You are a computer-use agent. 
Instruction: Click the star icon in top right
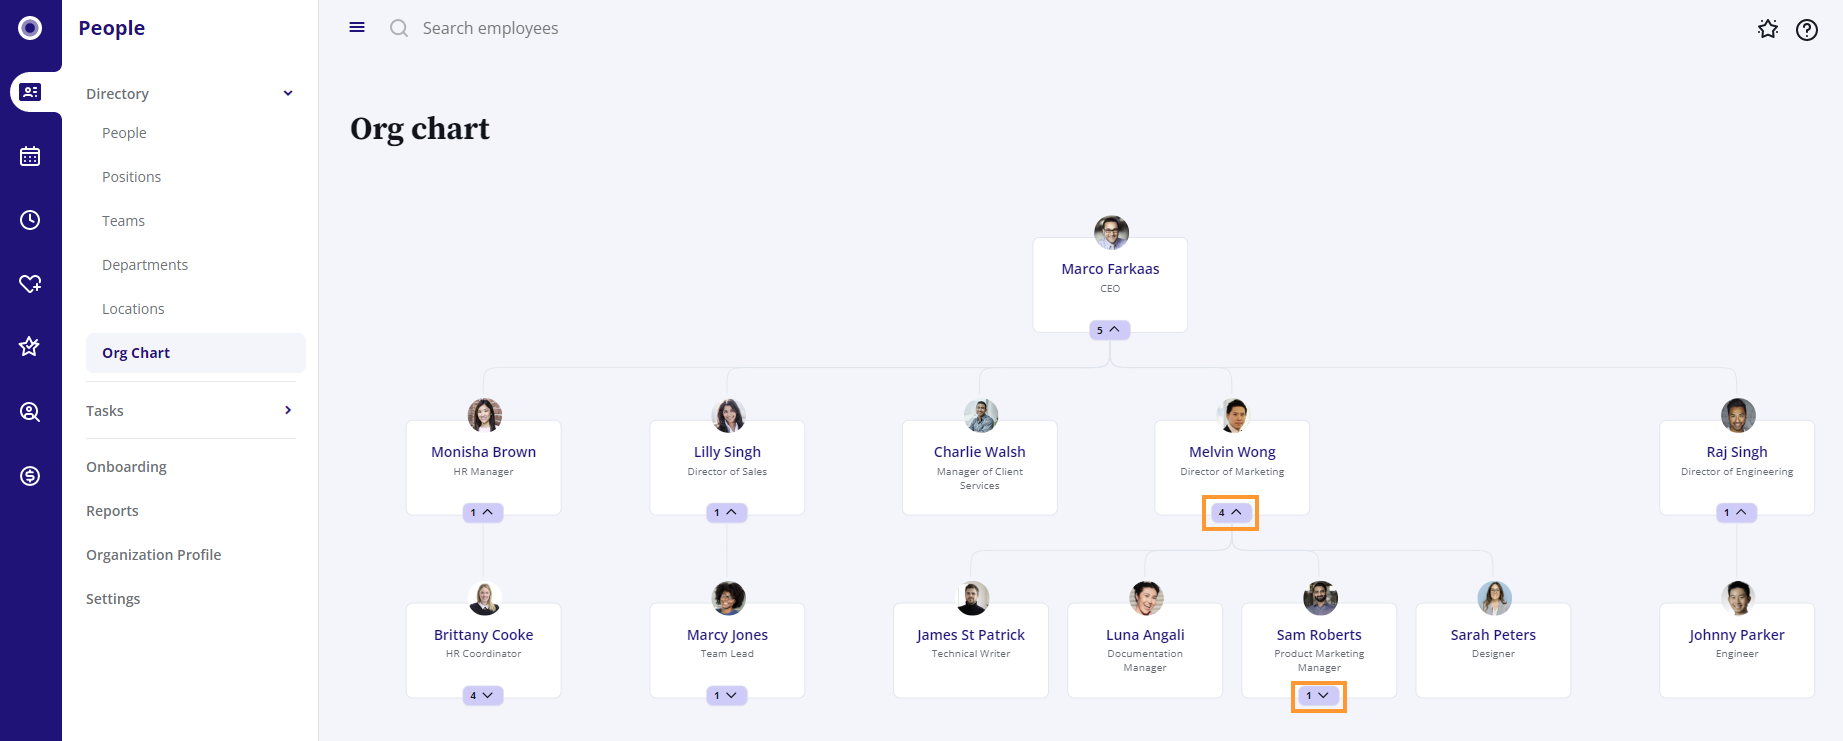[1767, 30]
